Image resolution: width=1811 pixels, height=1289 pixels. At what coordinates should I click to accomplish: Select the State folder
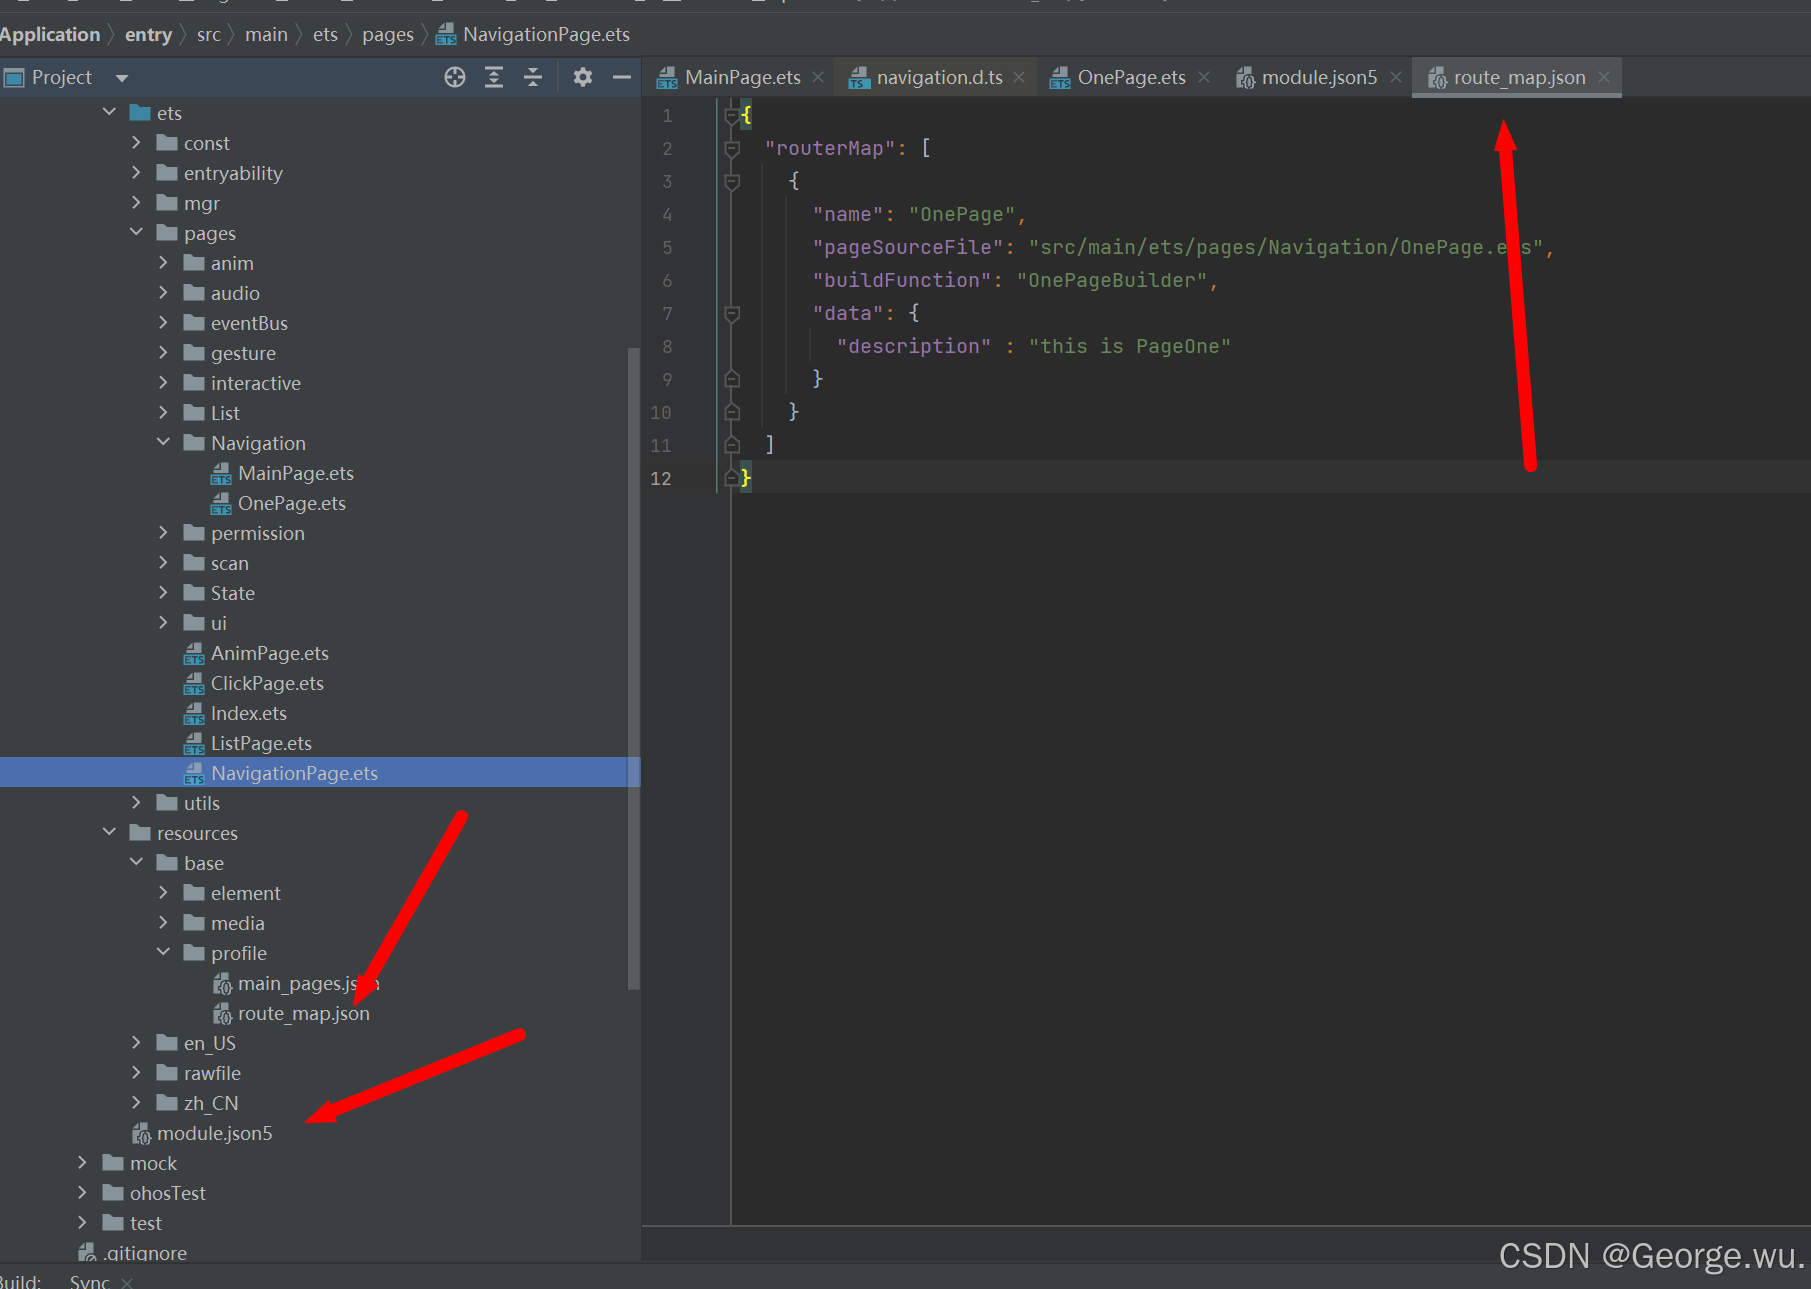click(233, 593)
